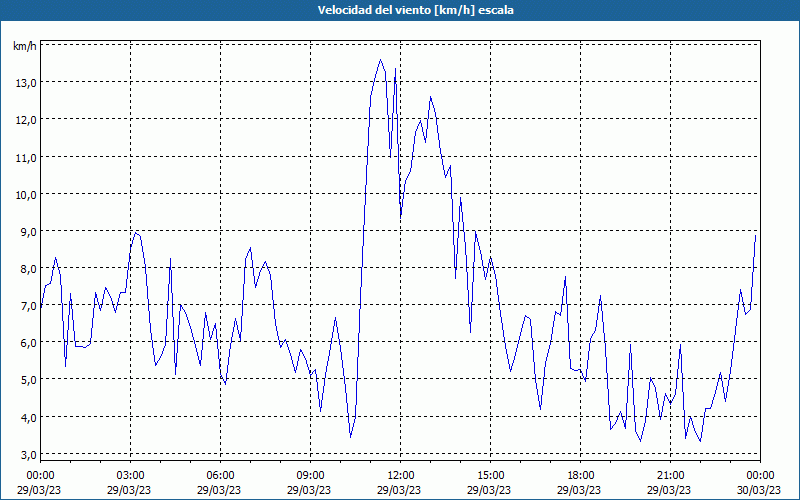Click the 11,0 y-axis value
This screenshot has height=500, width=800.
pyautogui.click(x=26, y=158)
